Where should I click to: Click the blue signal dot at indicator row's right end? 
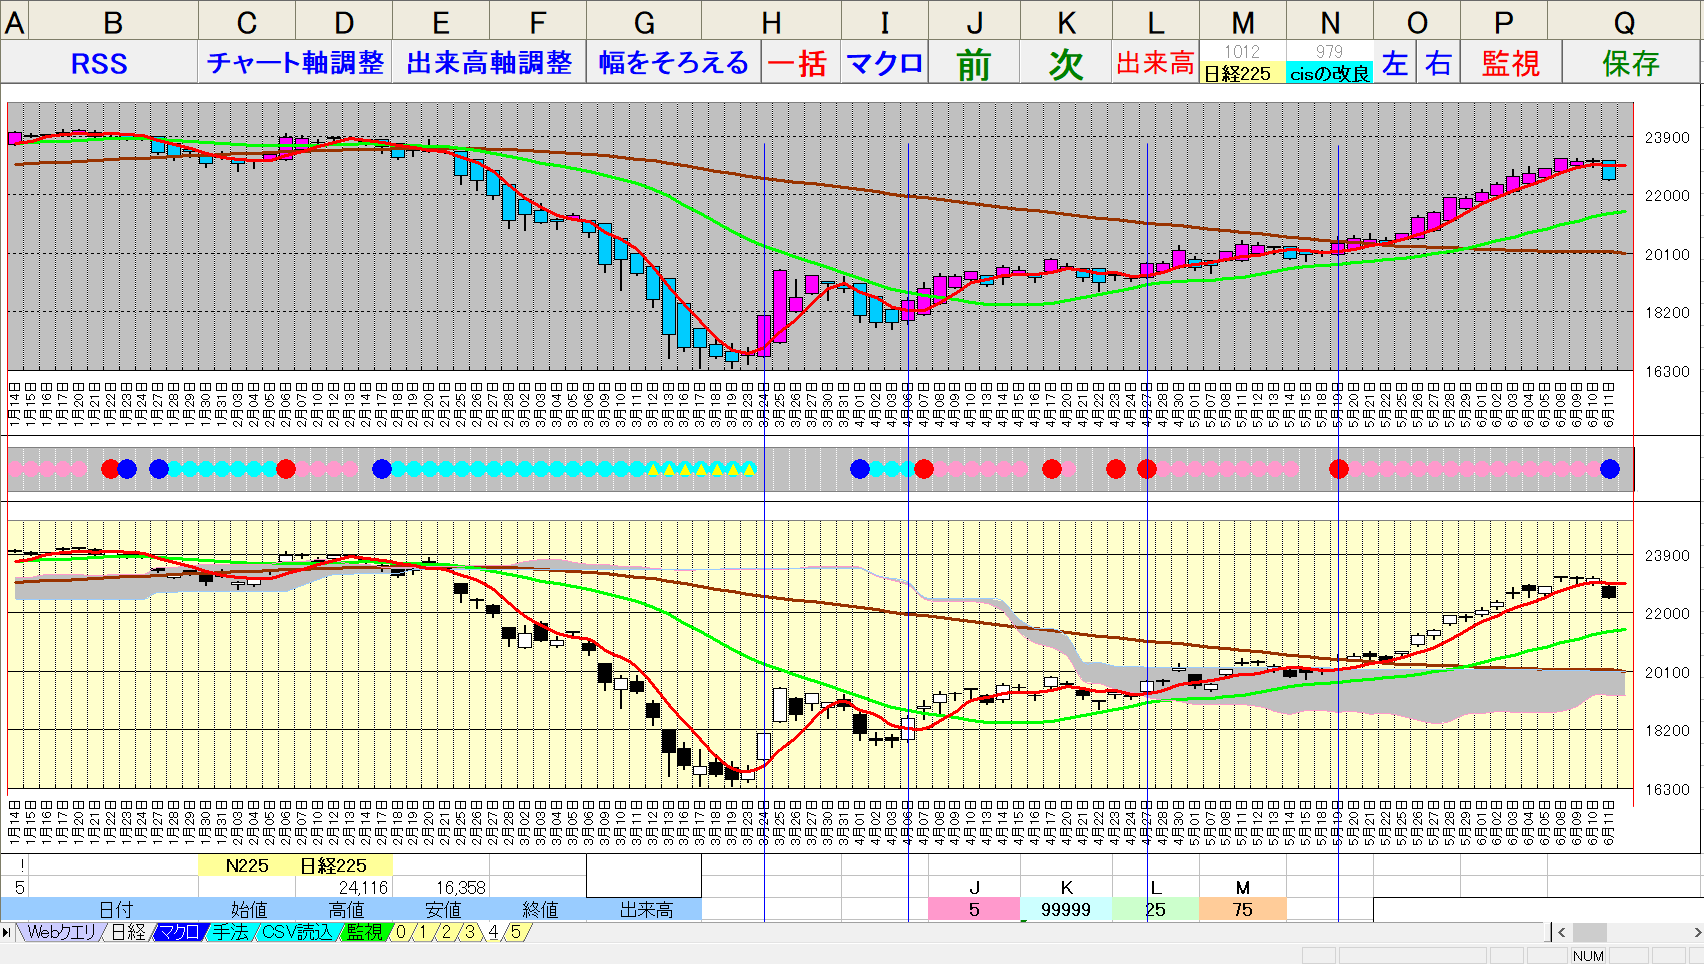coord(1609,469)
